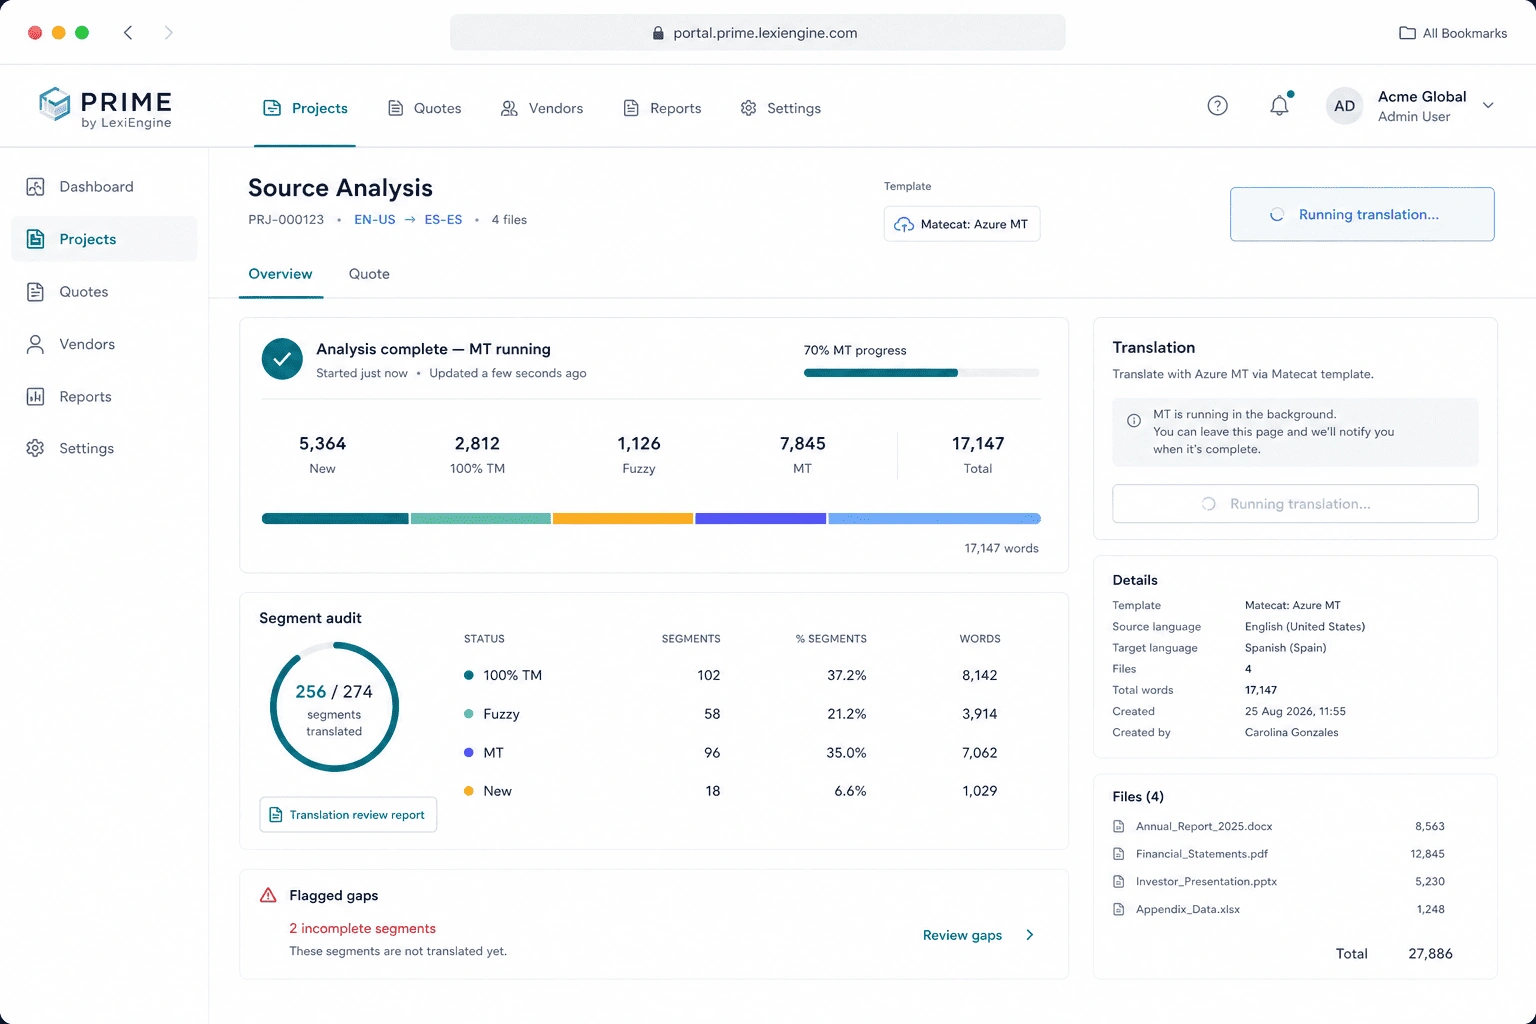Open Reports in the top navigation
Image resolution: width=1536 pixels, height=1024 pixels.
coord(662,108)
